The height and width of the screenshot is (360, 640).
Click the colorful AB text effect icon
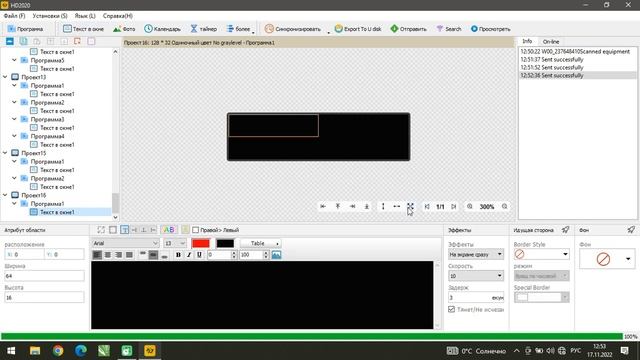169,230
